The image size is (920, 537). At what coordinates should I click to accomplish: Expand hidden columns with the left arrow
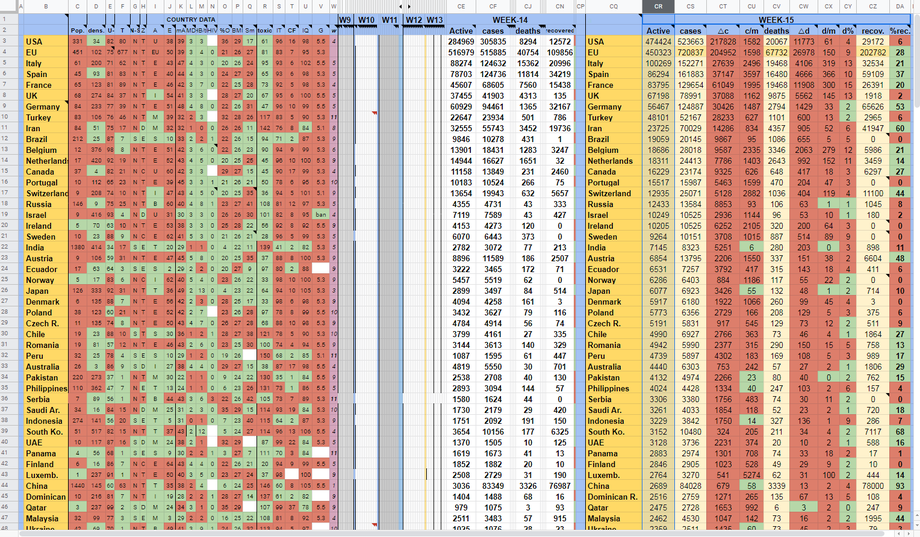[x=401, y=6]
